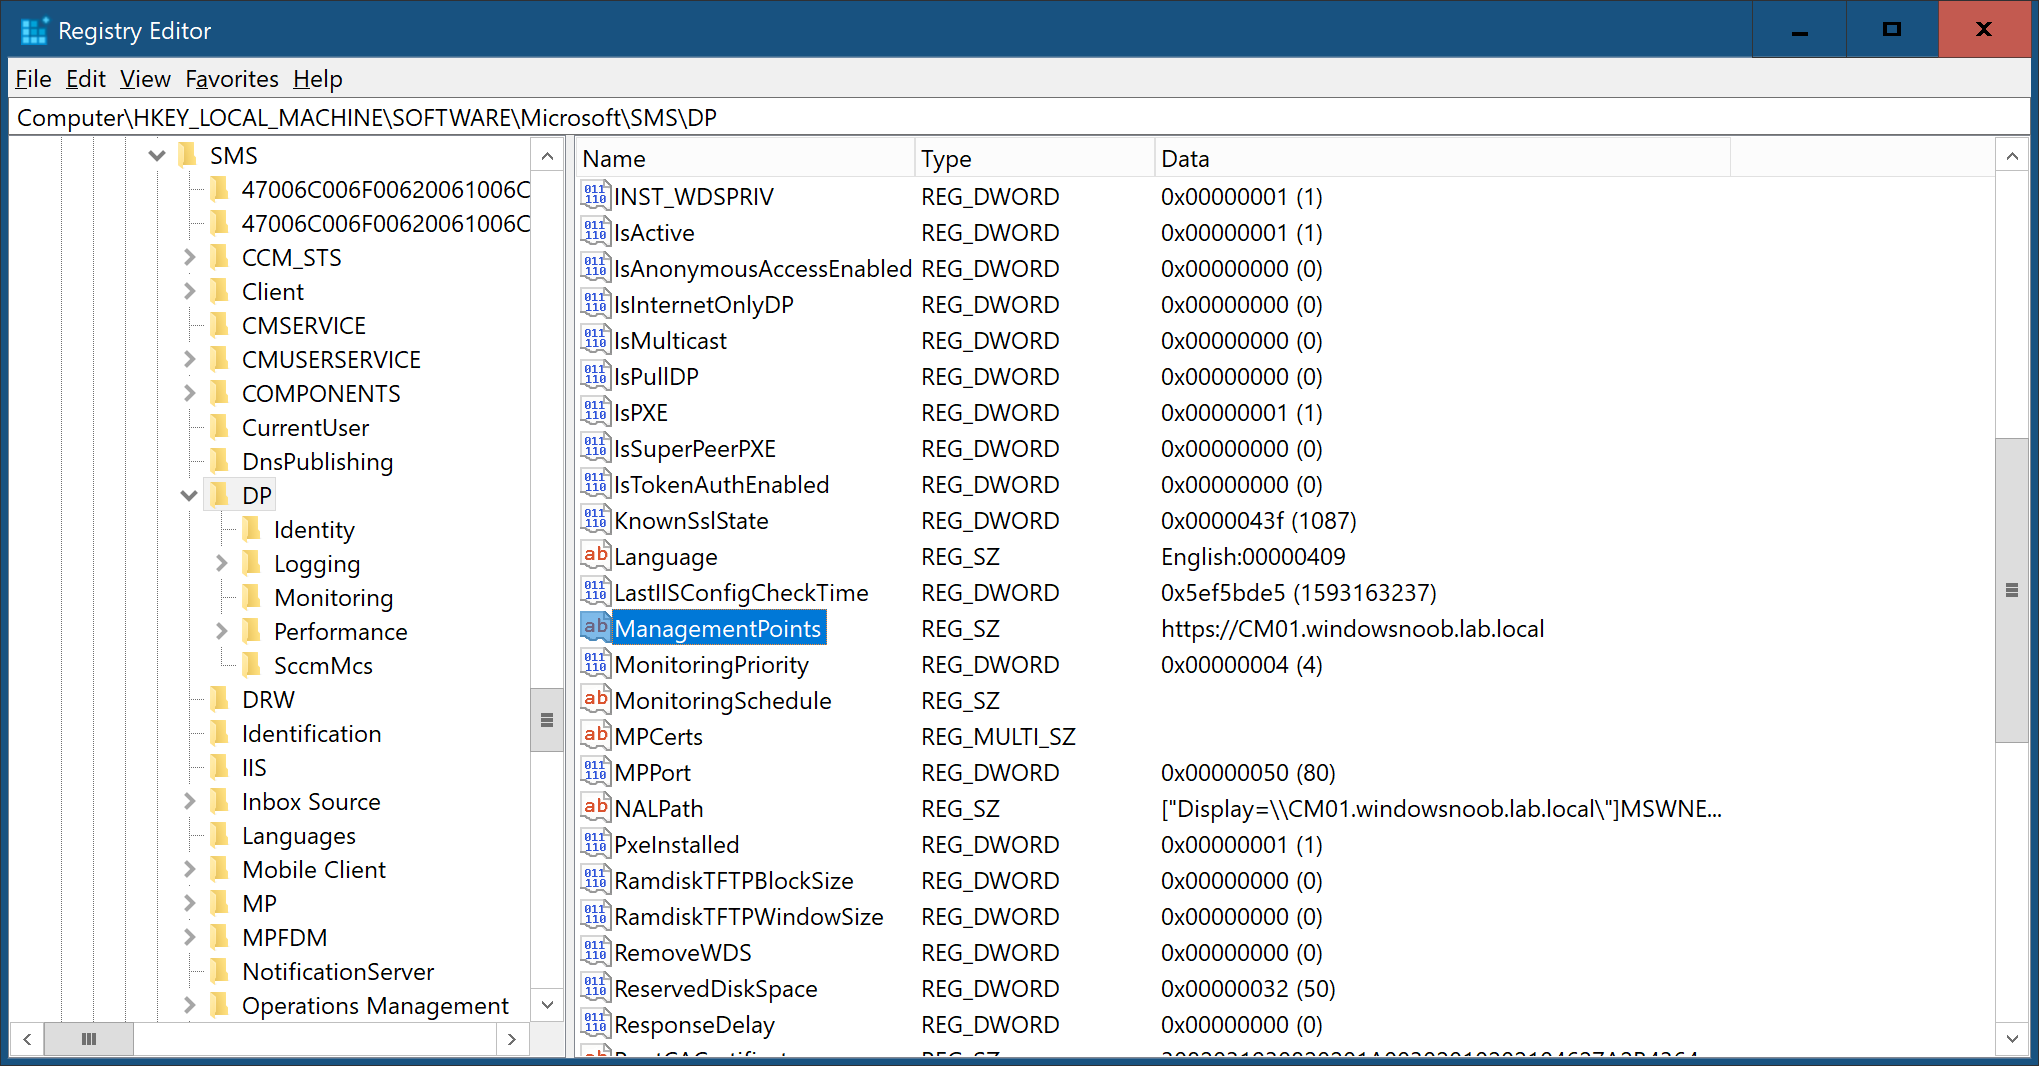Click the binary icon for IsInternetOnlyDP
Viewport: 2039px width, 1066px height.
click(596, 304)
